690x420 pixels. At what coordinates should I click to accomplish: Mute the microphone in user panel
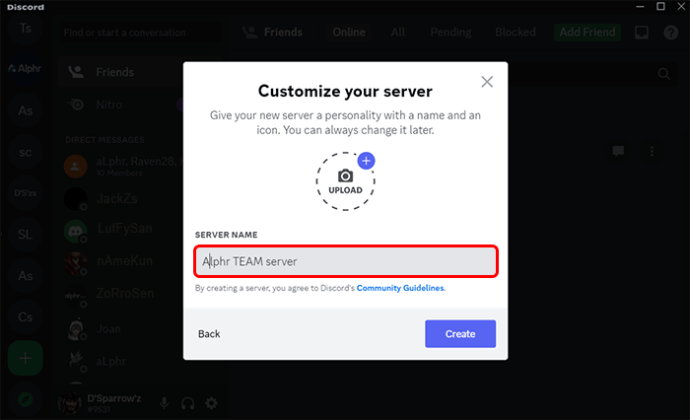coord(164,403)
